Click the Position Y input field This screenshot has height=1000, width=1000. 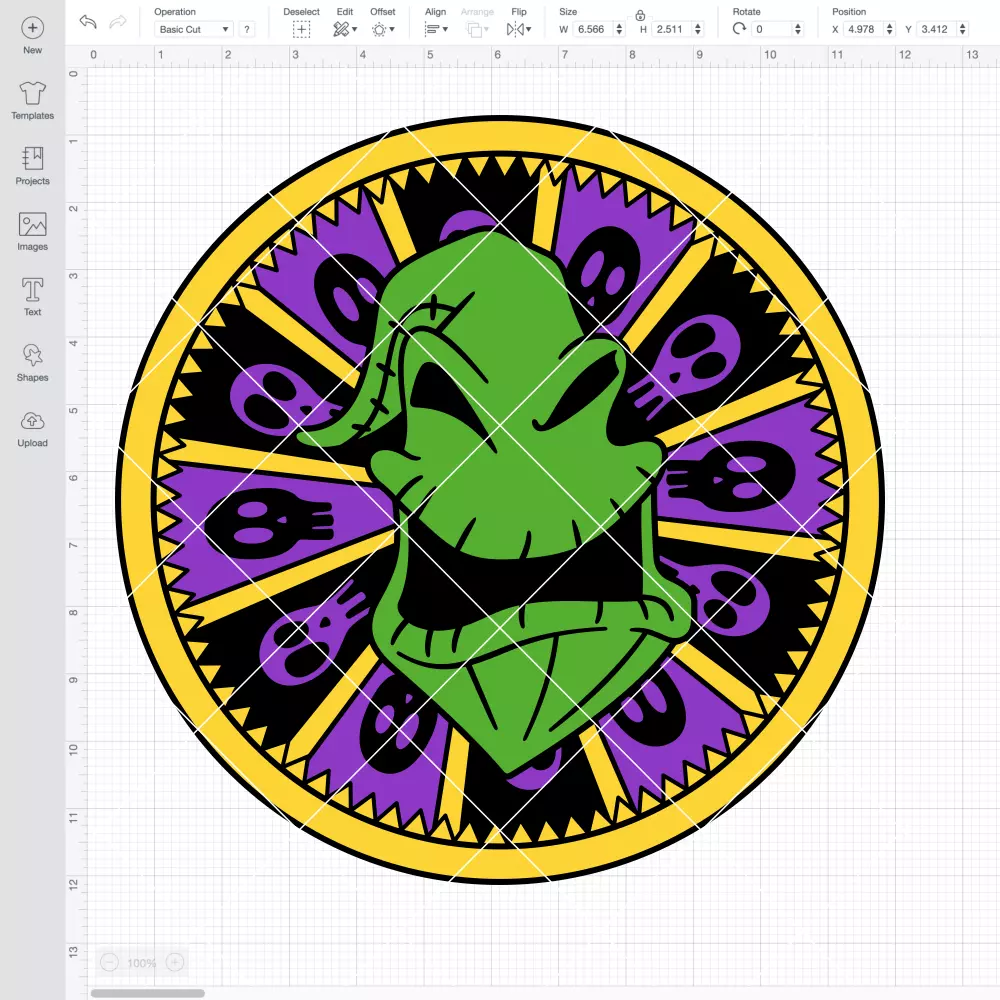point(937,29)
